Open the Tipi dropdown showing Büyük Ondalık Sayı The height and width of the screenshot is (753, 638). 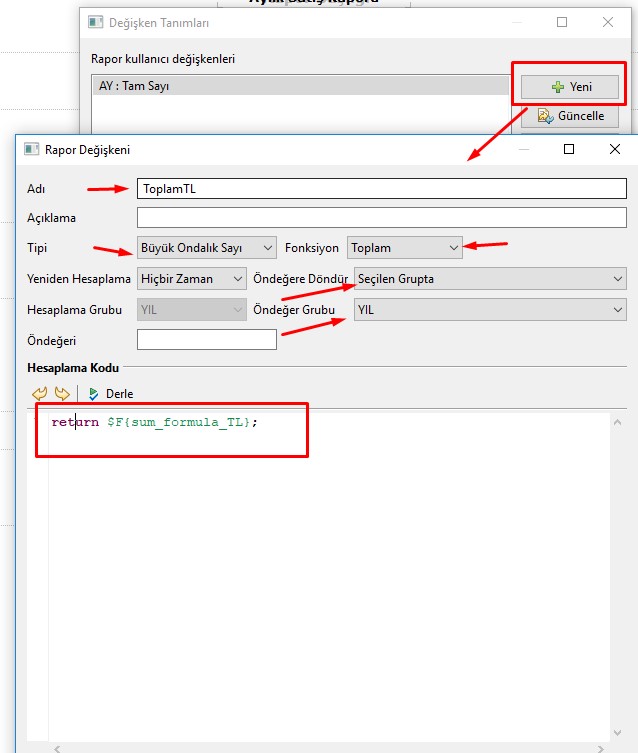point(207,247)
